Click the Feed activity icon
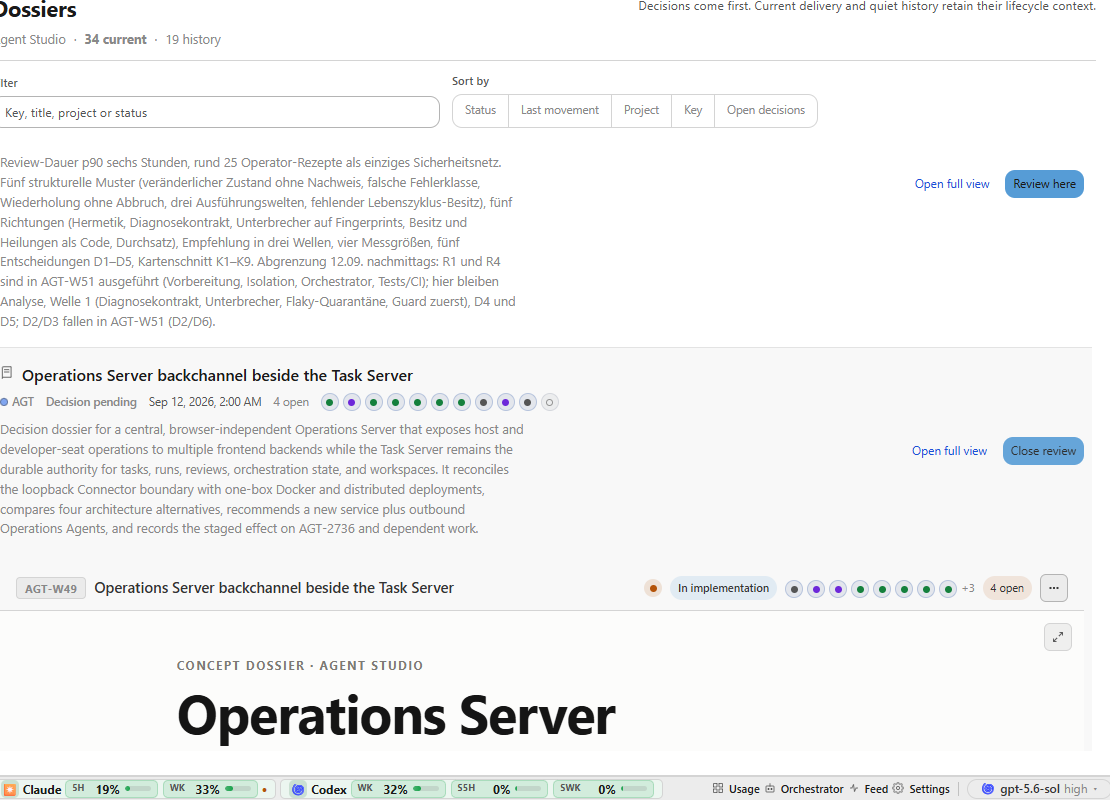The height and width of the screenshot is (800, 1110). [x=854, y=789]
